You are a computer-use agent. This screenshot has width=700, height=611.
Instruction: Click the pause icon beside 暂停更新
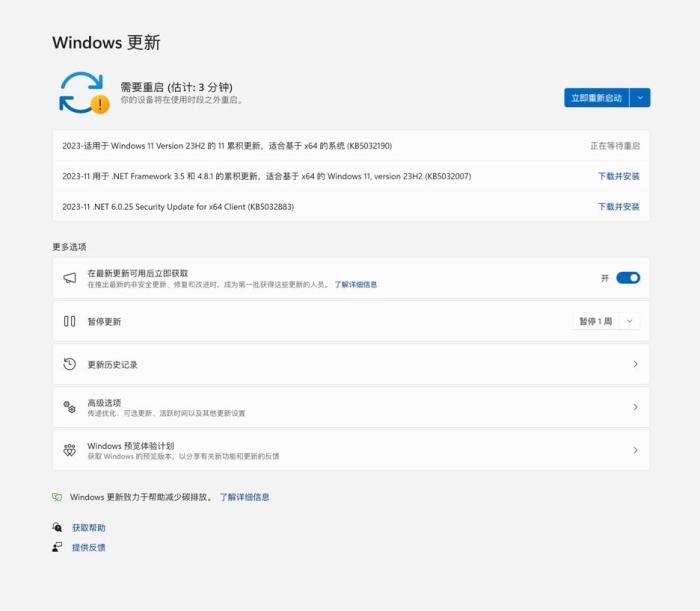pyautogui.click(x=70, y=321)
